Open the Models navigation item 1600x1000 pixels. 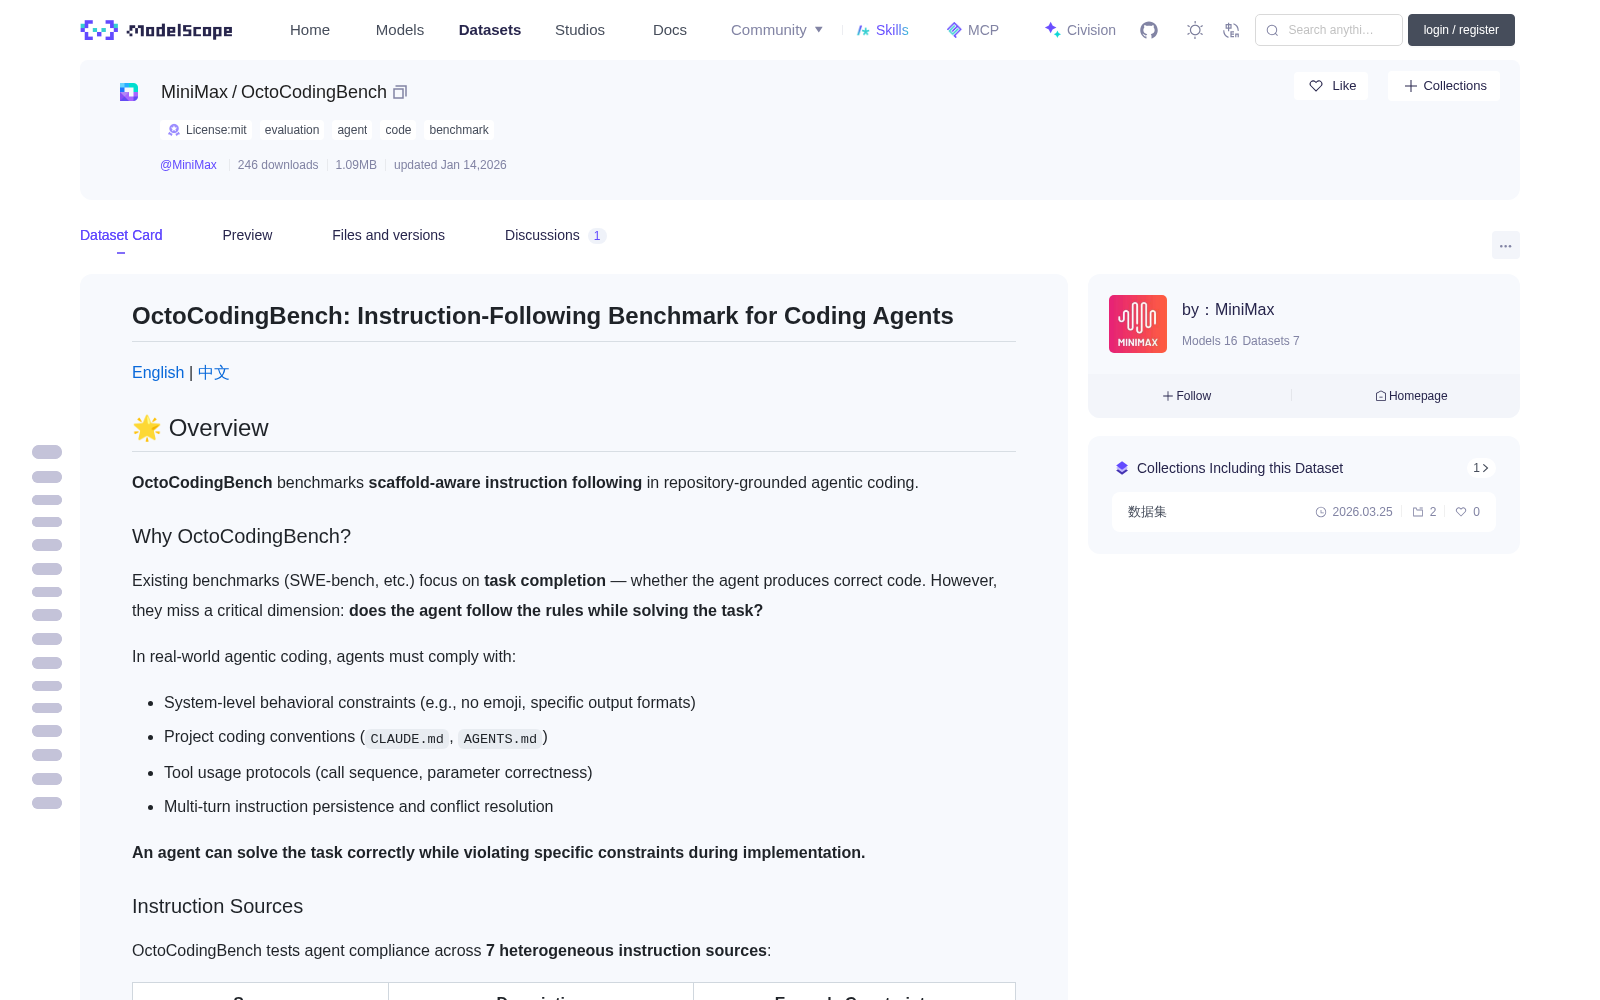coord(400,30)
